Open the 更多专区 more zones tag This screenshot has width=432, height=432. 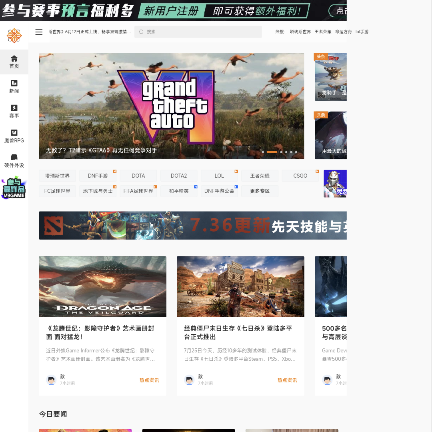(x=260, y=191)
